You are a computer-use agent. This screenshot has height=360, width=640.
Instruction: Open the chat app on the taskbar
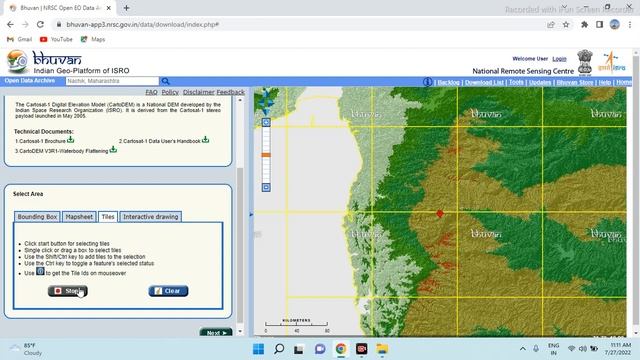[x=320, y=349]
